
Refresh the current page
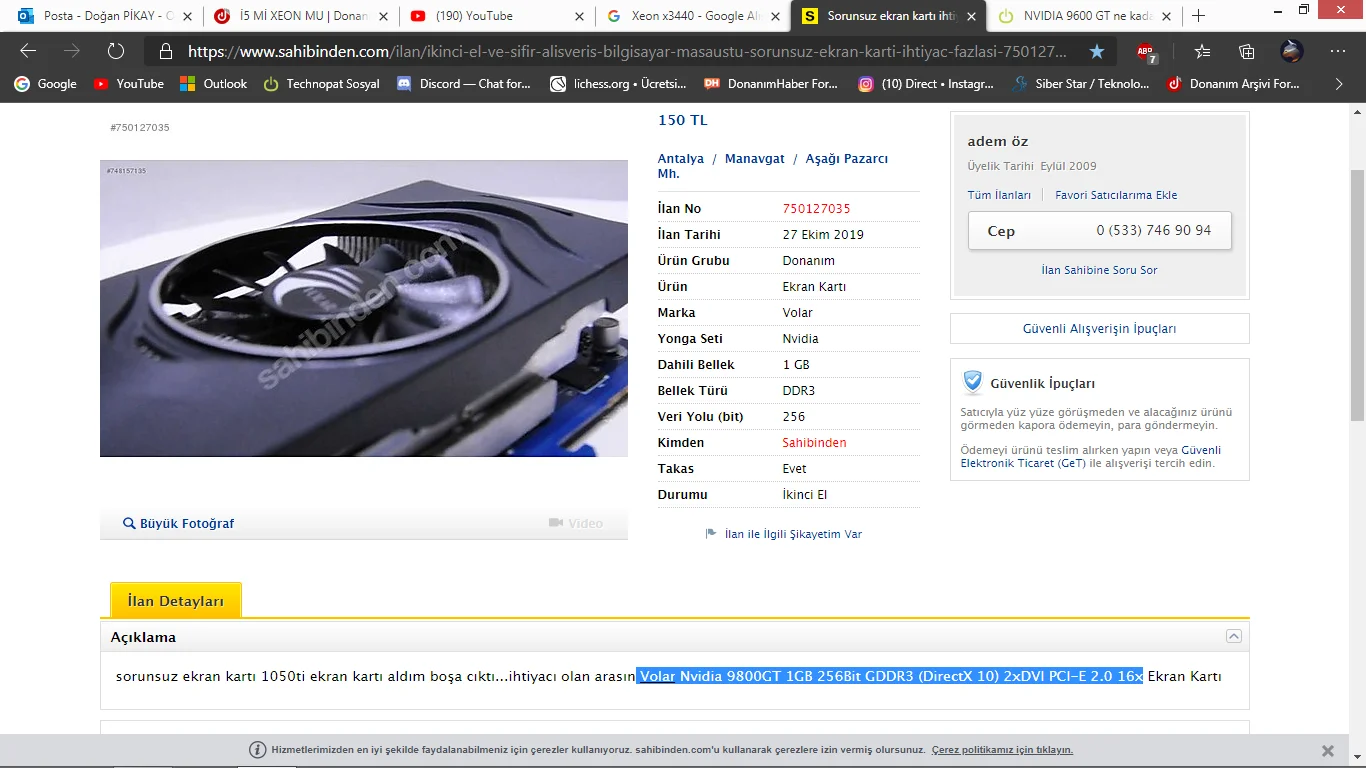click(x=116, y=51)
